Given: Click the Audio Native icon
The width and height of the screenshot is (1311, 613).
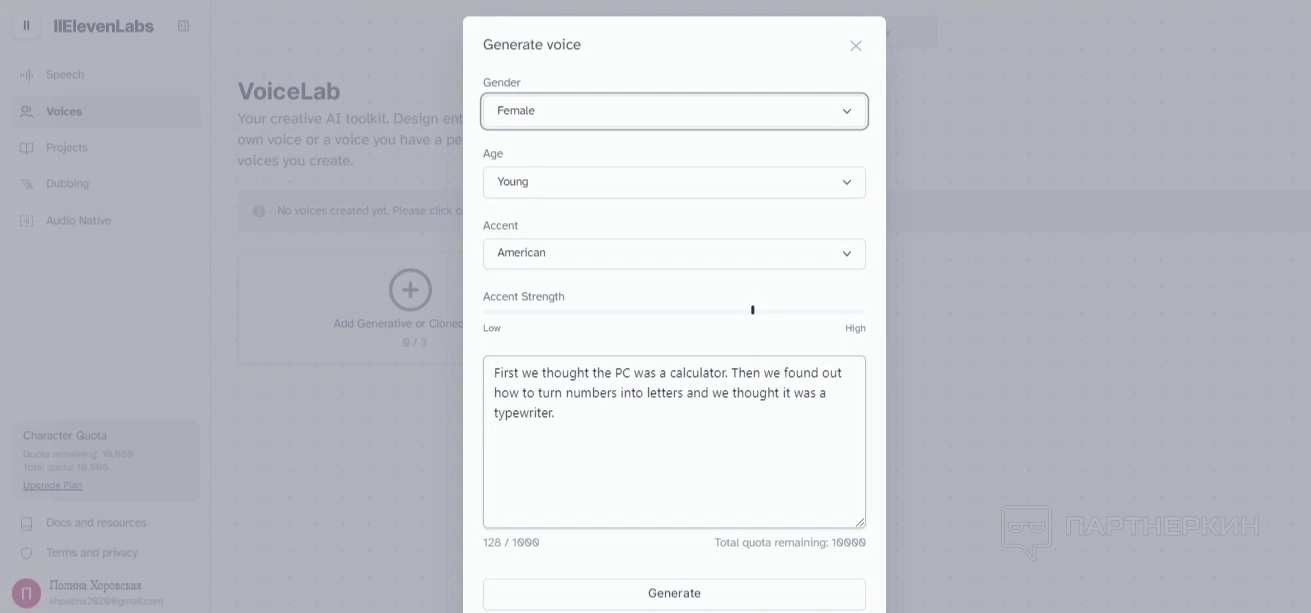Looking at the screenshot, I should [x=27, y=221].
